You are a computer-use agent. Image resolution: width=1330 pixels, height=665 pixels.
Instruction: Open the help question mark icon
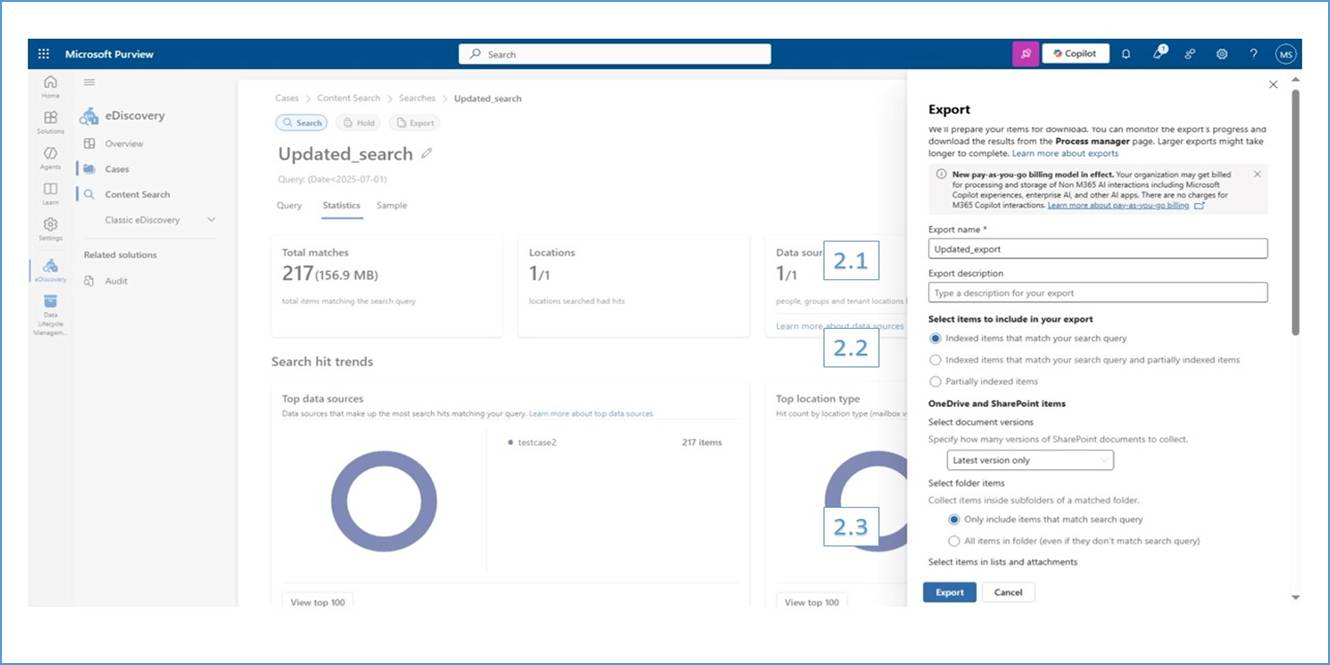coord(1253,54)
